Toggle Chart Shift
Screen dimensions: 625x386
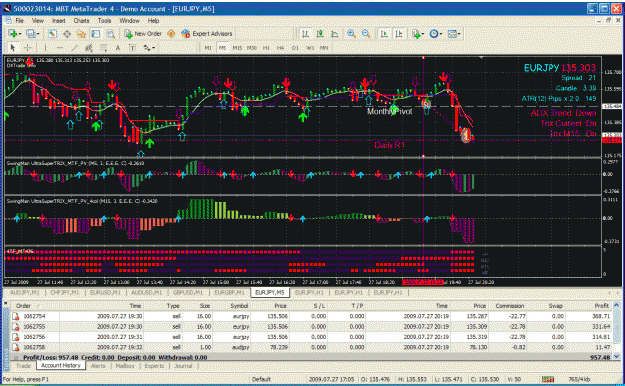(x=399, y=34)
